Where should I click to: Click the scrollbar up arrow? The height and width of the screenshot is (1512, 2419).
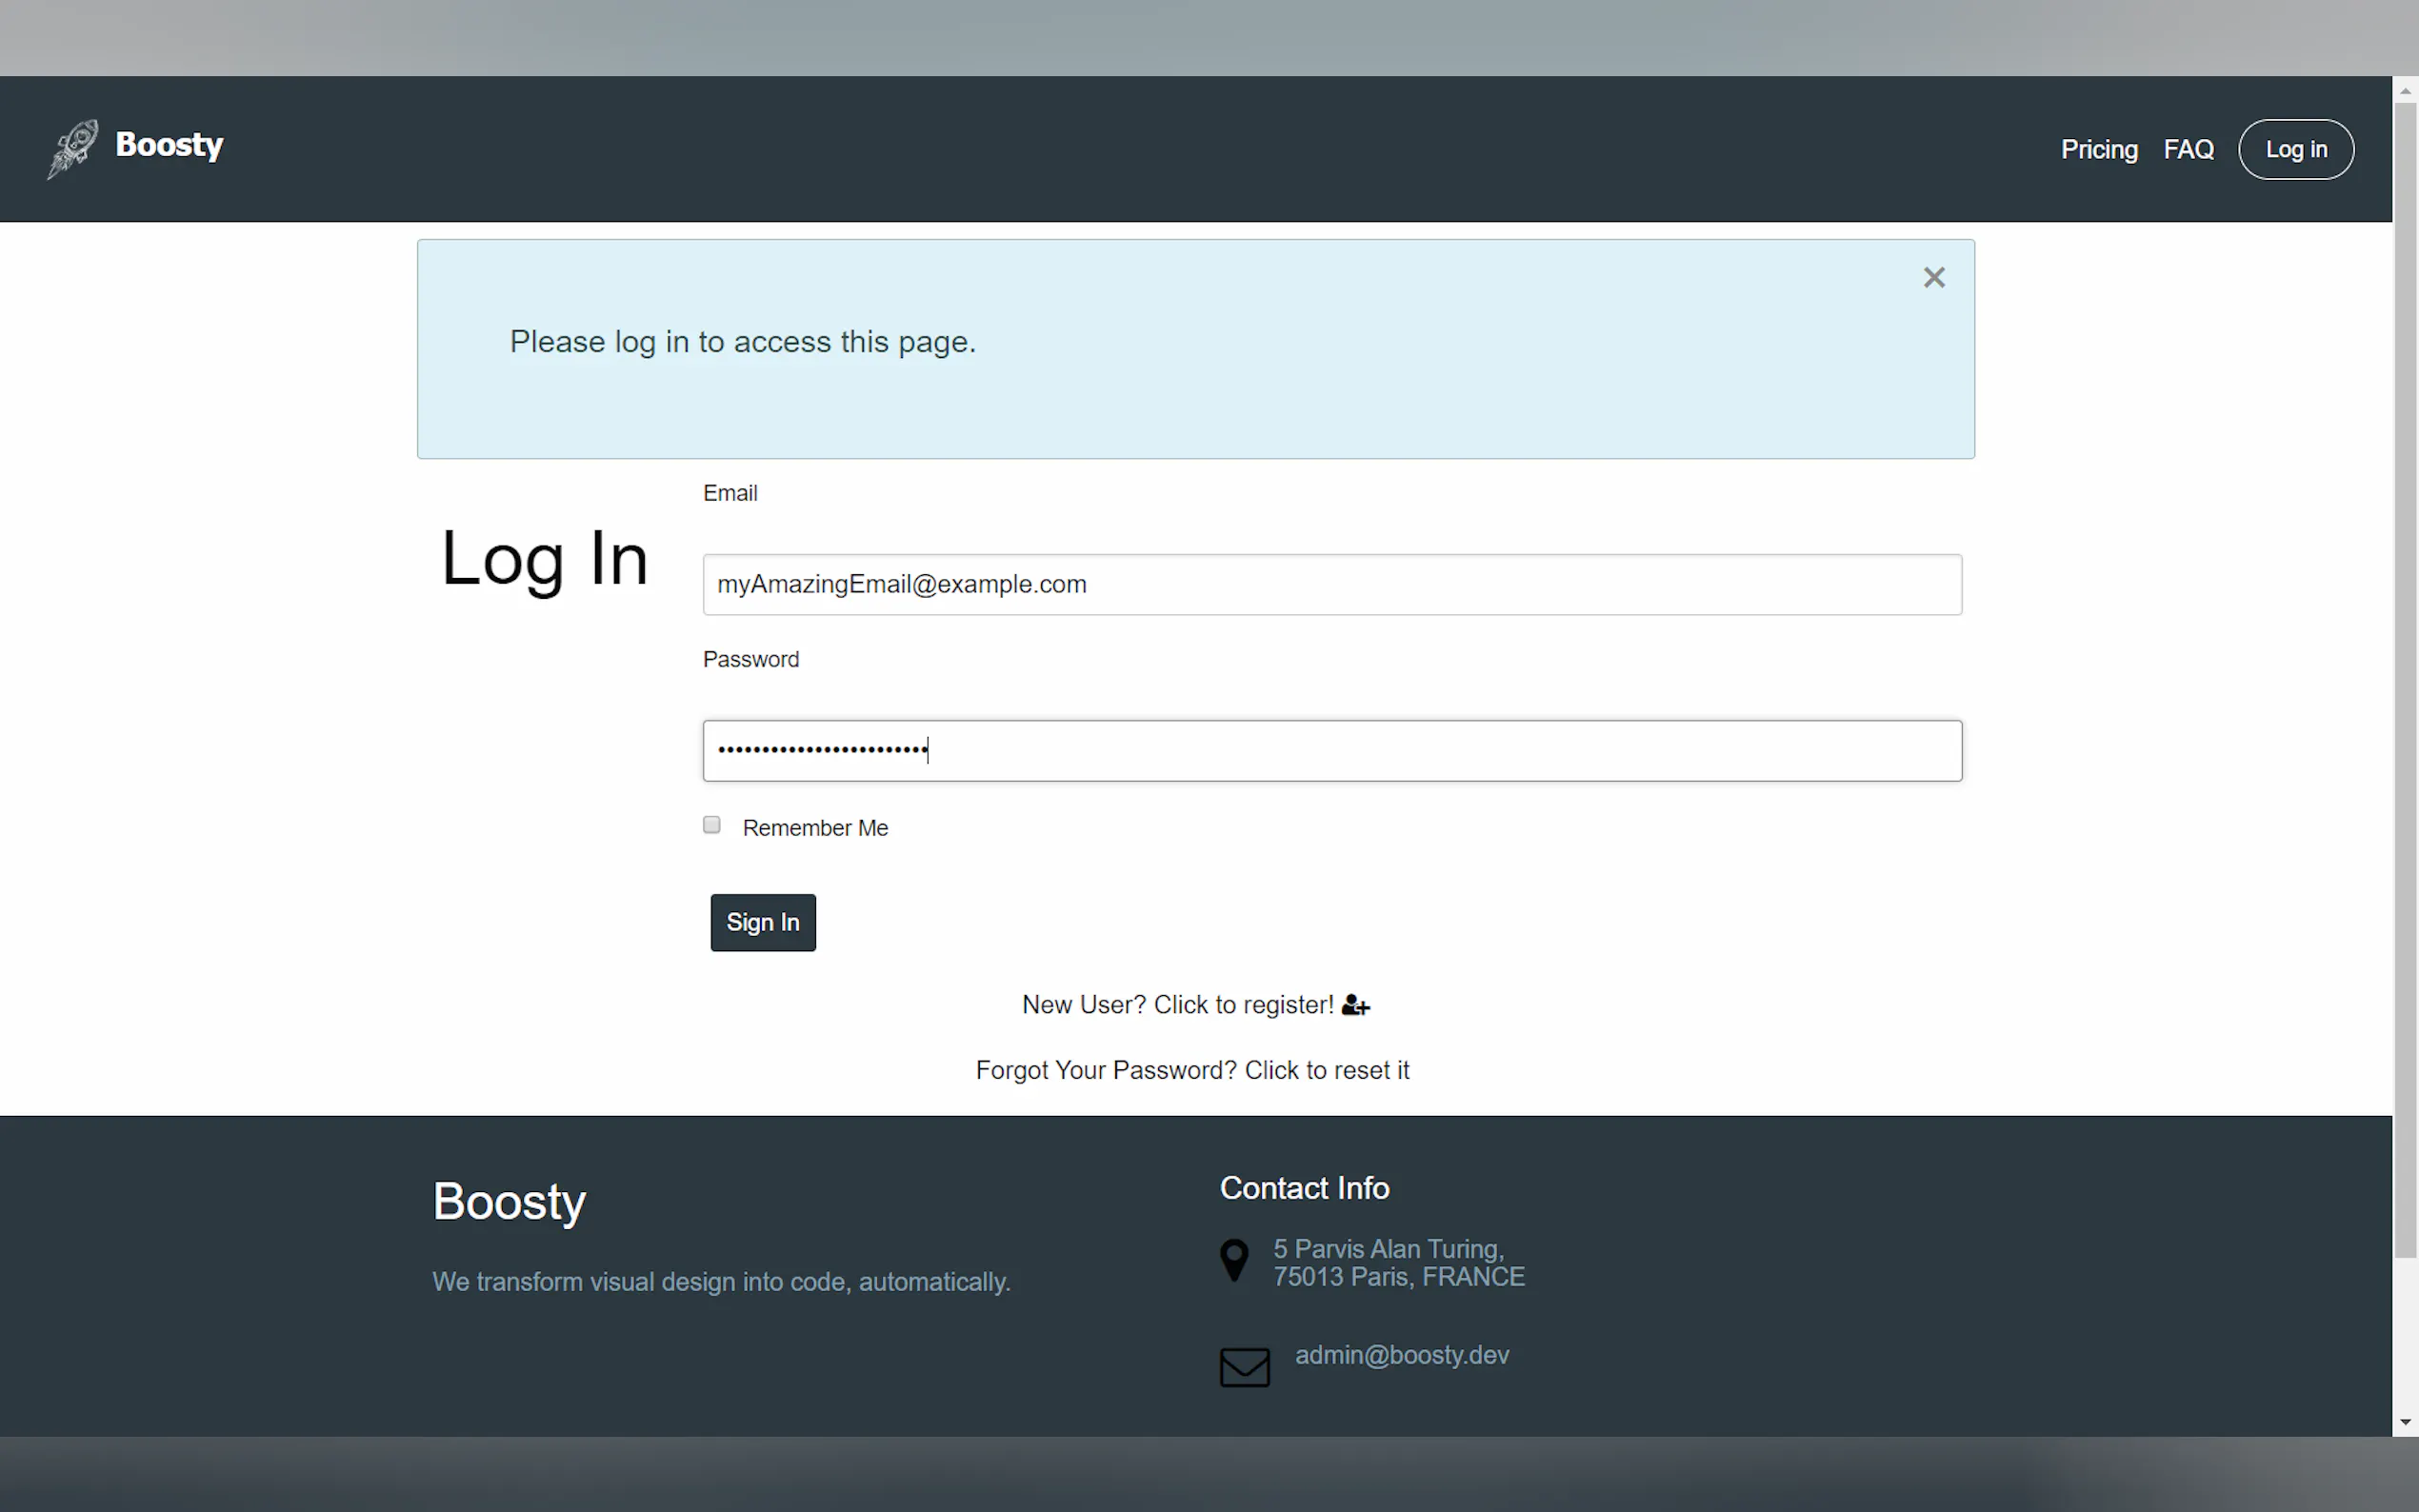(2405, 91)
